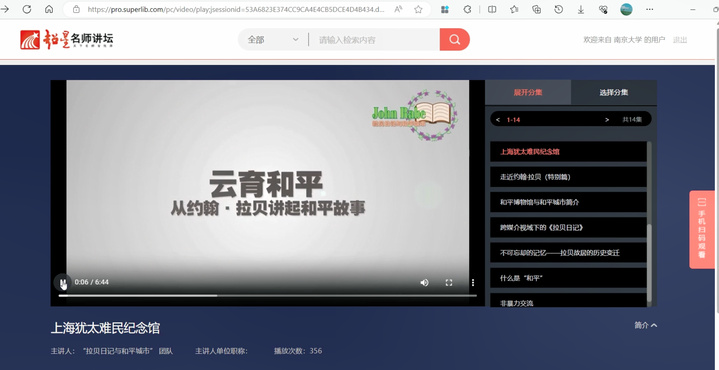Mute the video using the speaker icon

(425, 282)
